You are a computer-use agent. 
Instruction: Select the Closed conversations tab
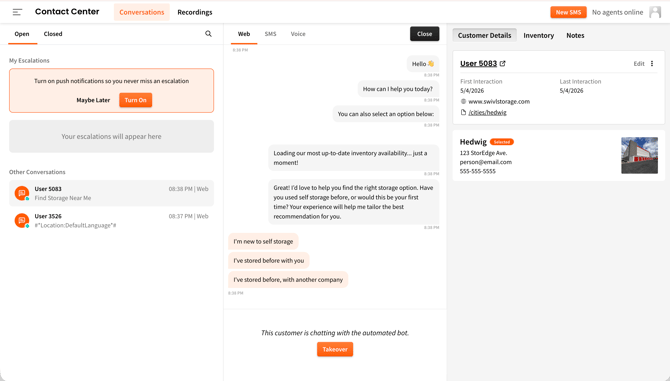click(x=53, y=34)
